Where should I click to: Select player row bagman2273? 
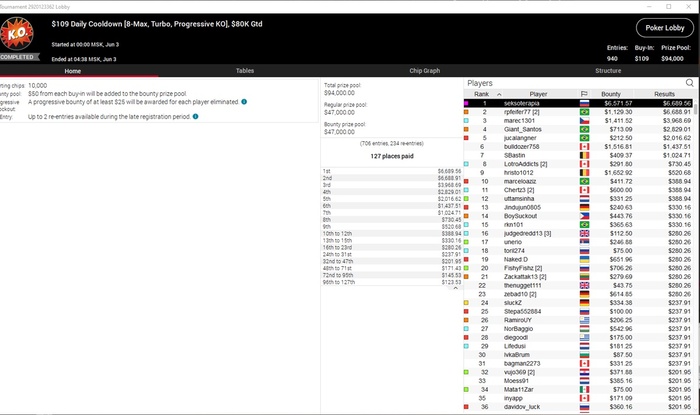pyautogui.click(x=578, y=363)
